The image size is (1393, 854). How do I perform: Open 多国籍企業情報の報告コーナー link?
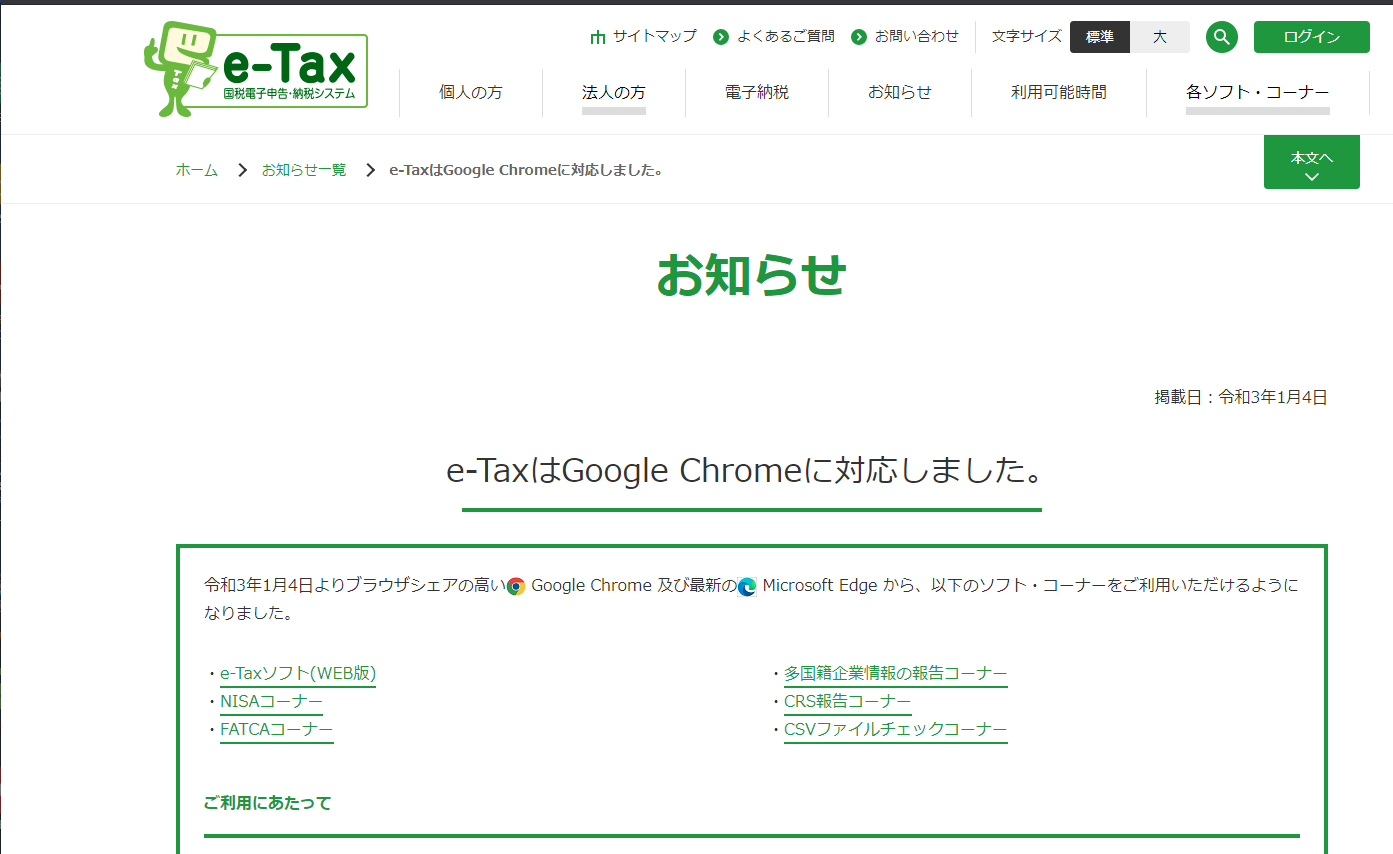pyautogui.click(x=896, y=674)
